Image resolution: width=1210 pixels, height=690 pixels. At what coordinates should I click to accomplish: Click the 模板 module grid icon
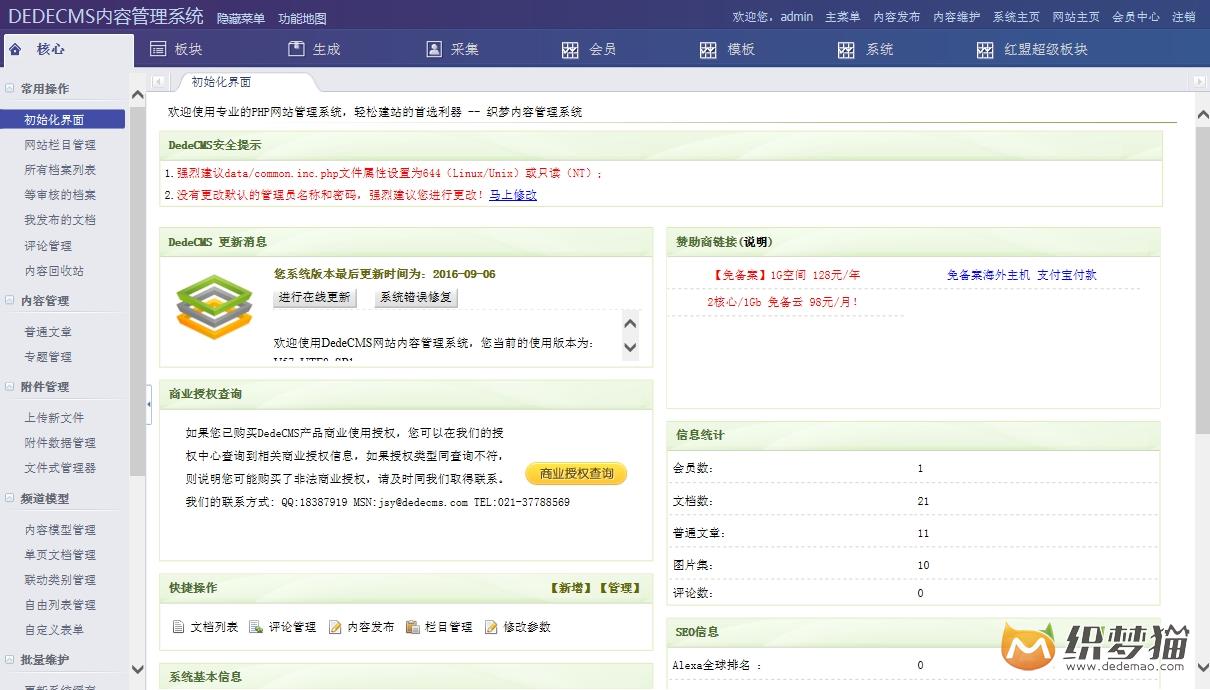tap(709, 49)
